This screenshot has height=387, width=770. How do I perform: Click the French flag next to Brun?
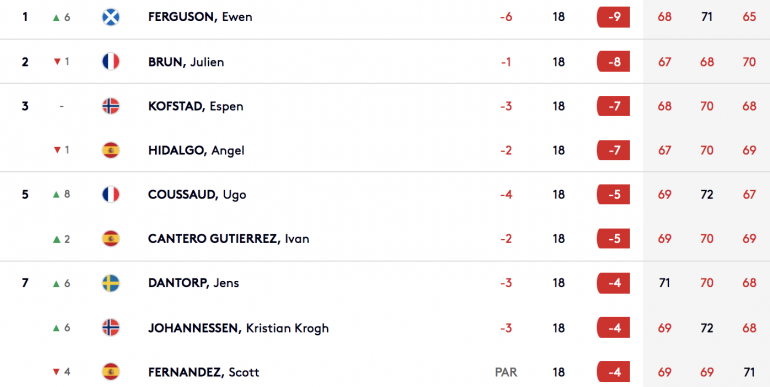click(110, 62)
